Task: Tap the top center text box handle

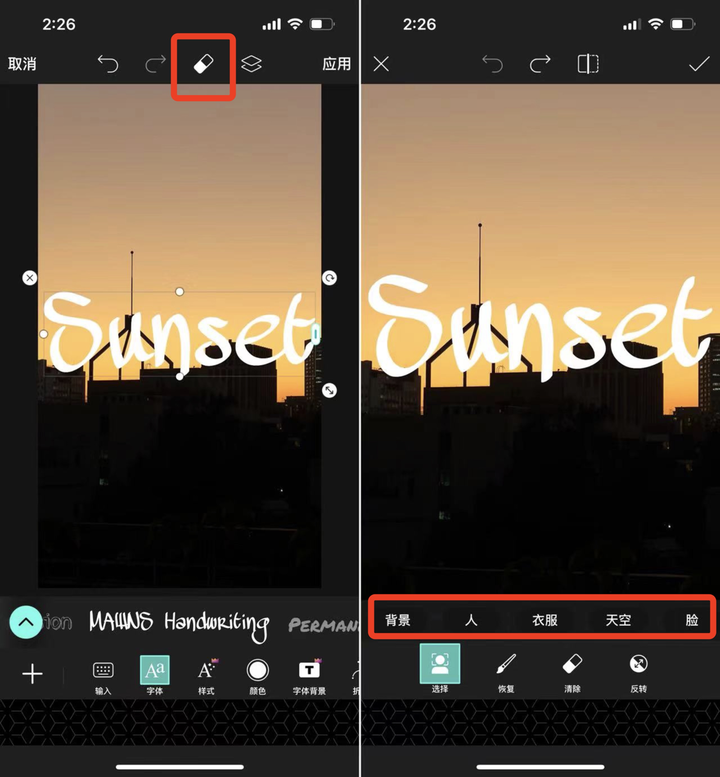Action: click(179, 292)
